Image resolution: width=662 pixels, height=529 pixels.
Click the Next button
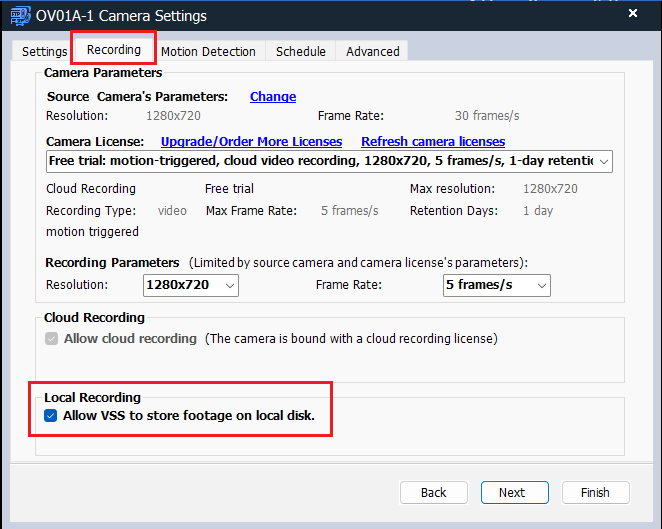coord(511,492)
